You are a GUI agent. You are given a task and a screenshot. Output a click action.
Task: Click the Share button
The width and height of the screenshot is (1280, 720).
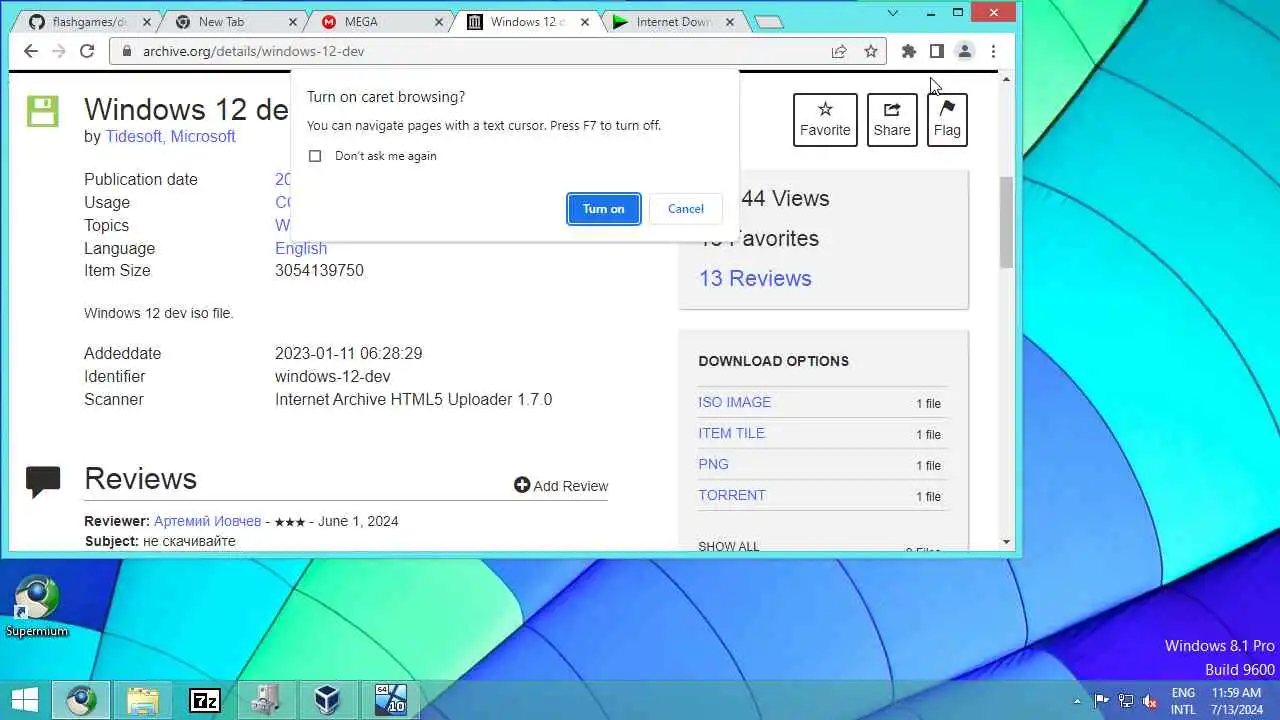click(x=892, y=120)
